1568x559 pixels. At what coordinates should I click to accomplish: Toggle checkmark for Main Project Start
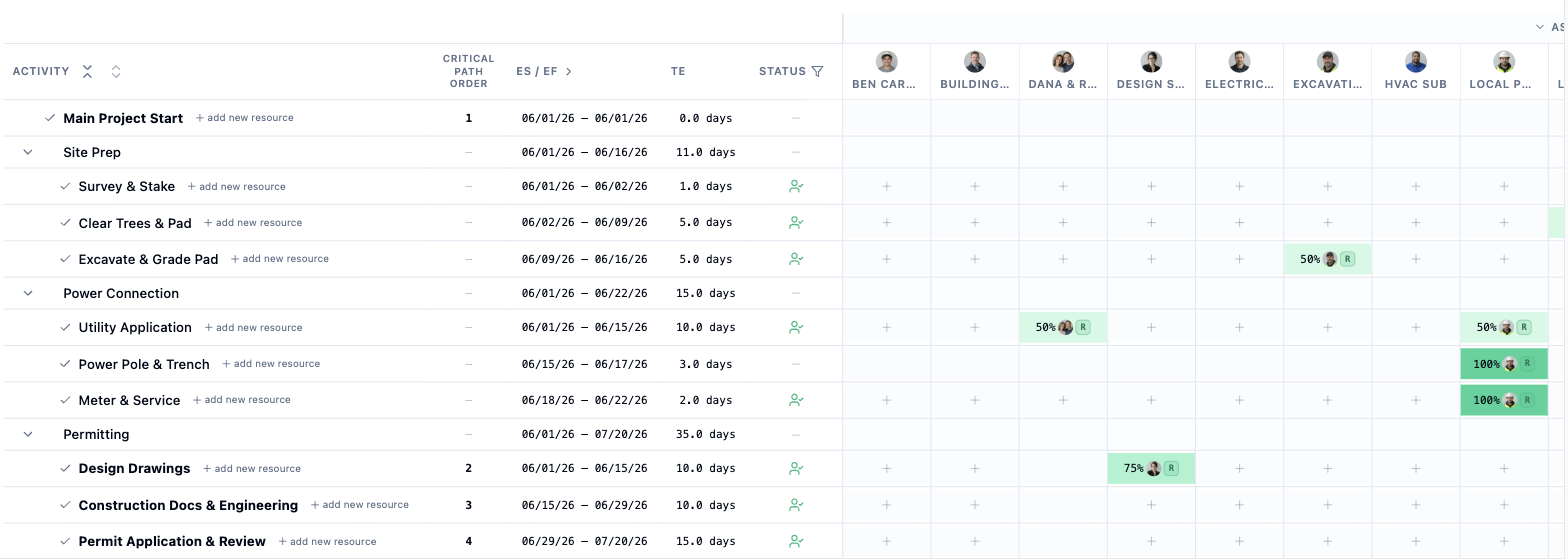coord(50,118)
